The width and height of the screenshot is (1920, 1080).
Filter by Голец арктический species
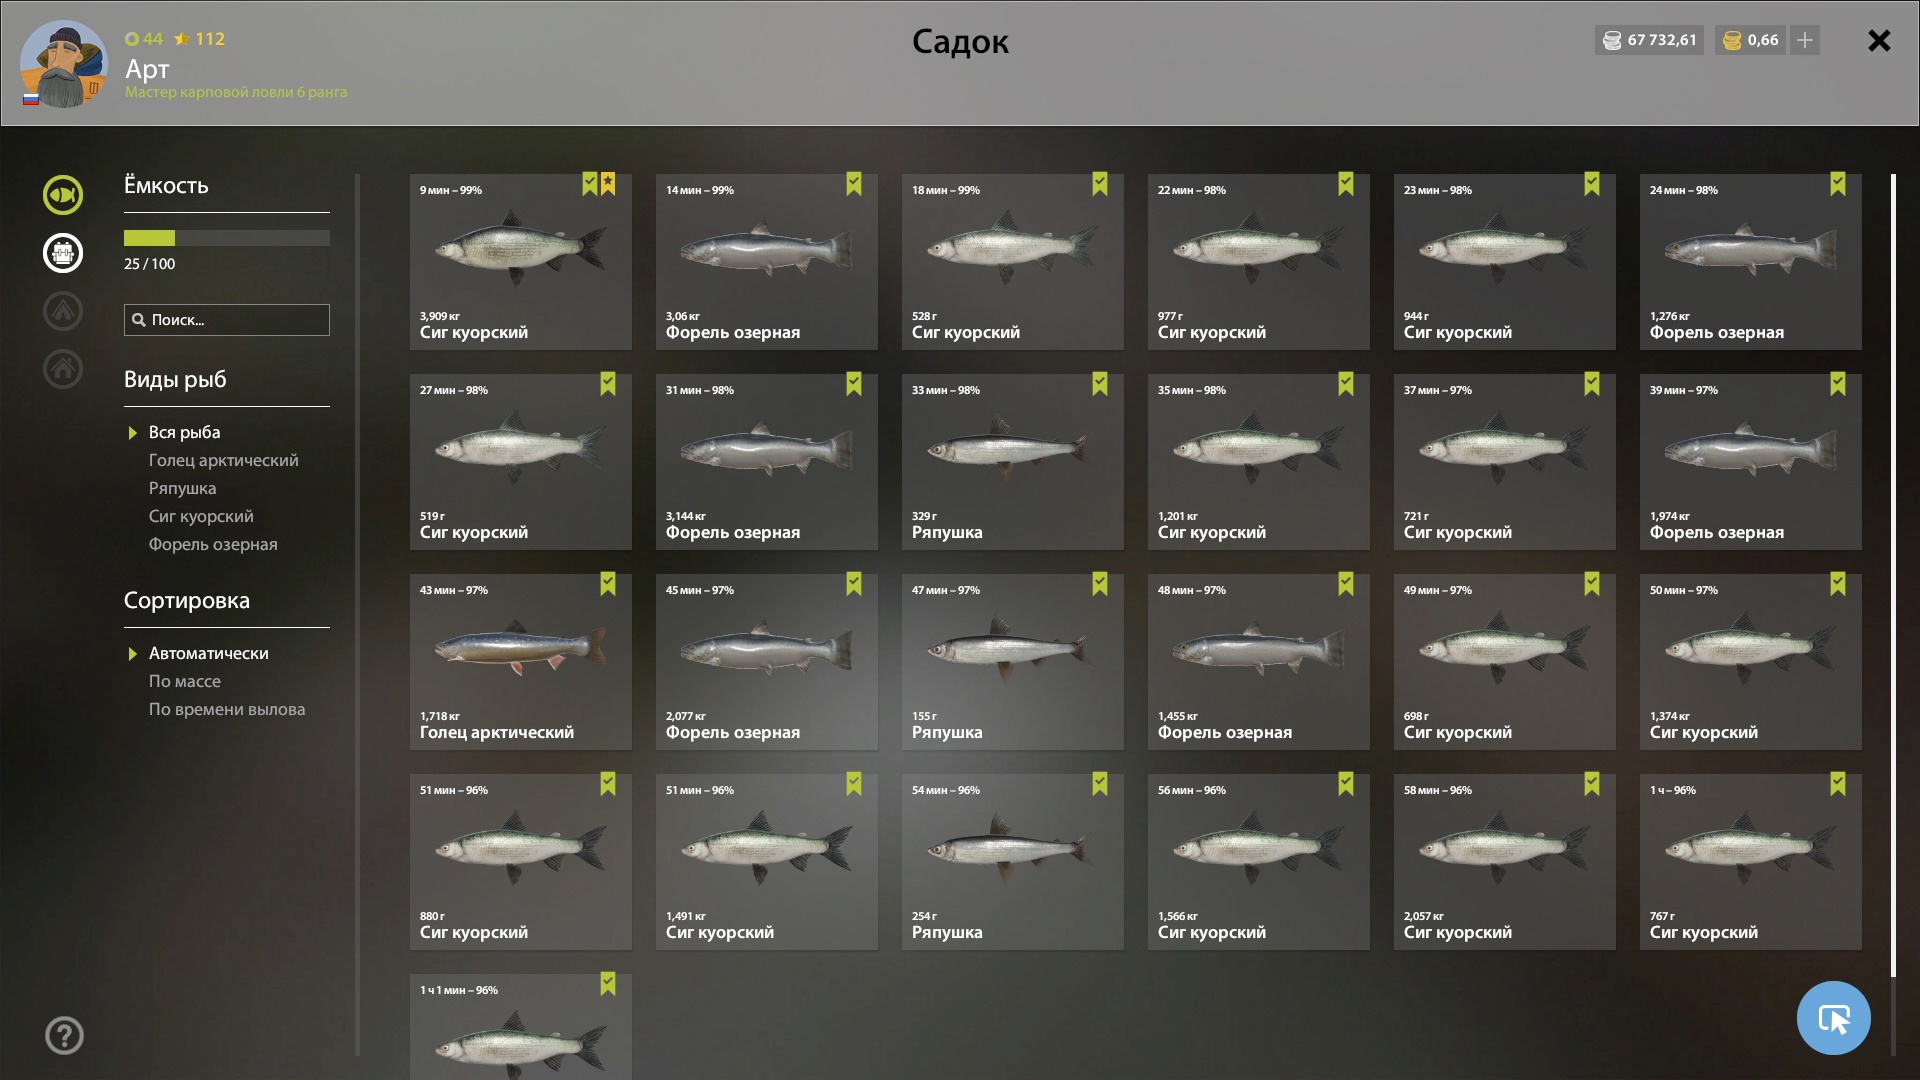click(x=224, y=460)
